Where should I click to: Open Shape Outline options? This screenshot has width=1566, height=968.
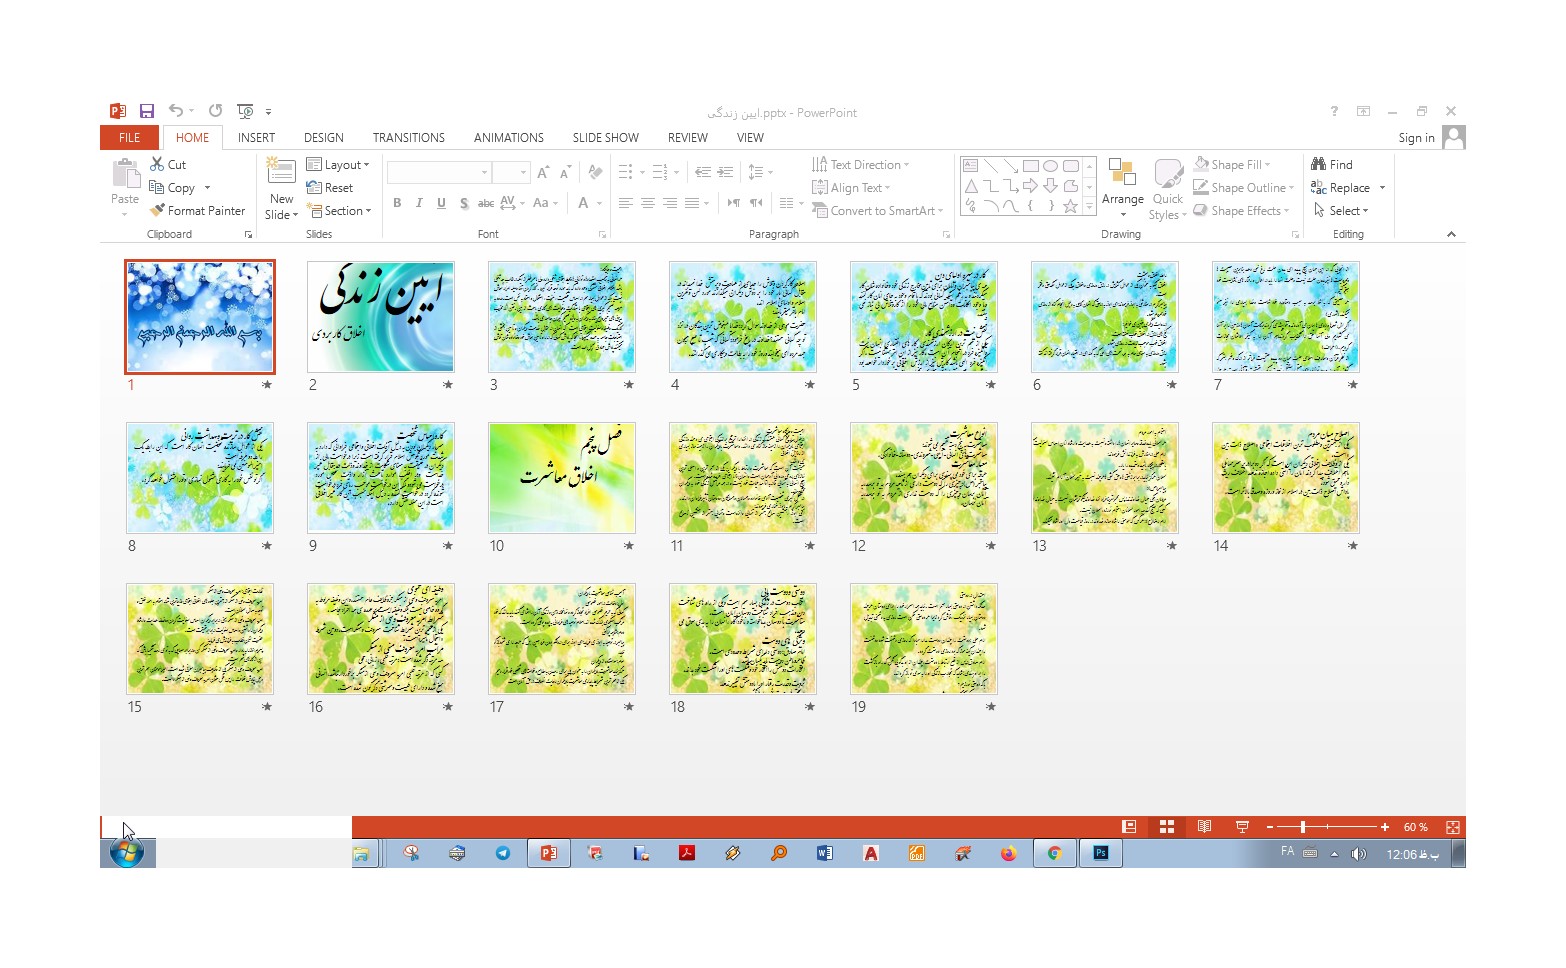pyautogui.click(x=1244, y=187)
